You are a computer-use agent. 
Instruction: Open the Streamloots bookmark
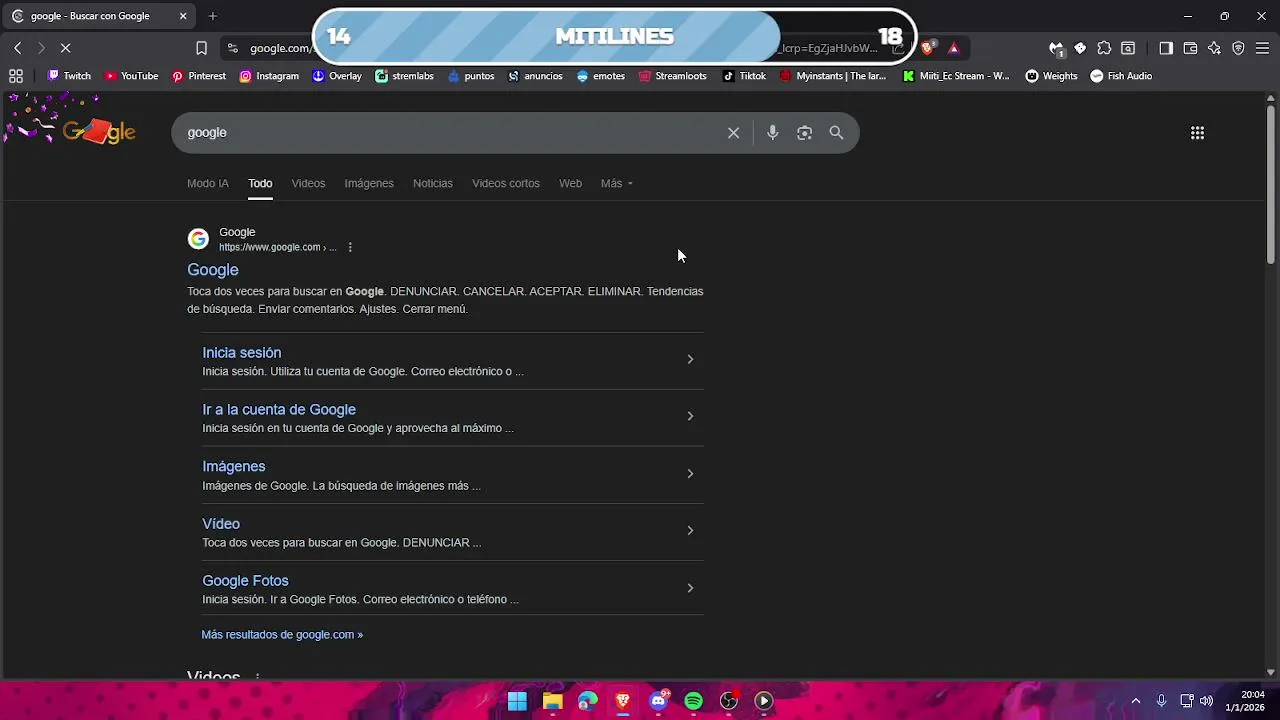click(672, 76)
